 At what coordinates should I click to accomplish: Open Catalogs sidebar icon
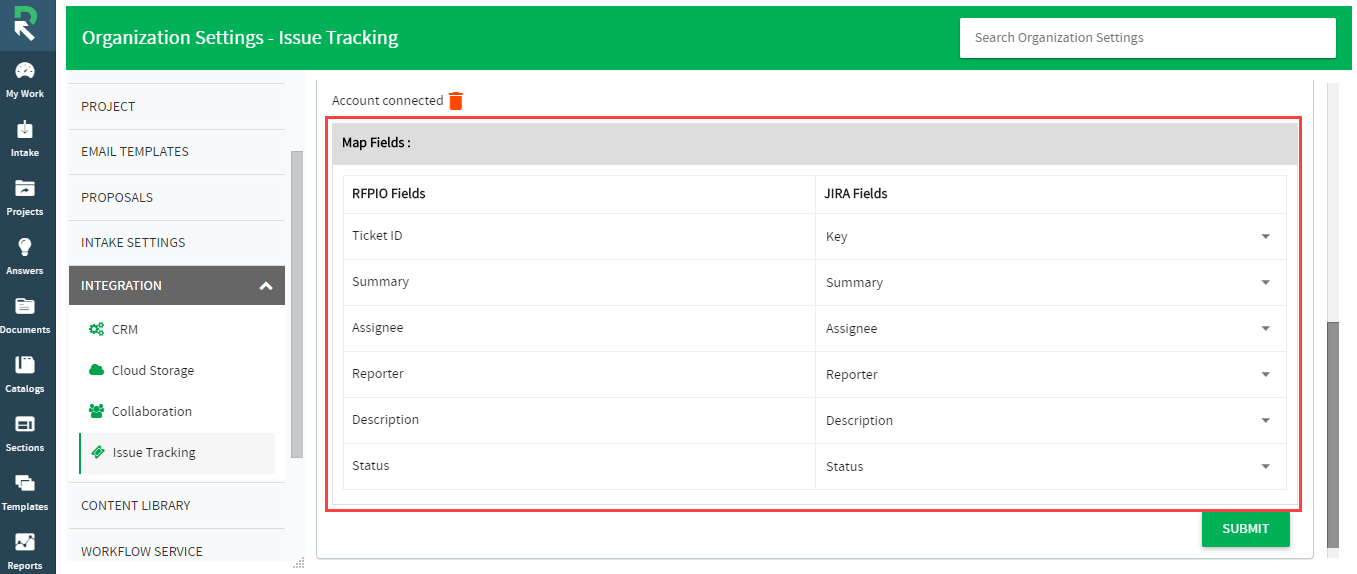(25, 365)
